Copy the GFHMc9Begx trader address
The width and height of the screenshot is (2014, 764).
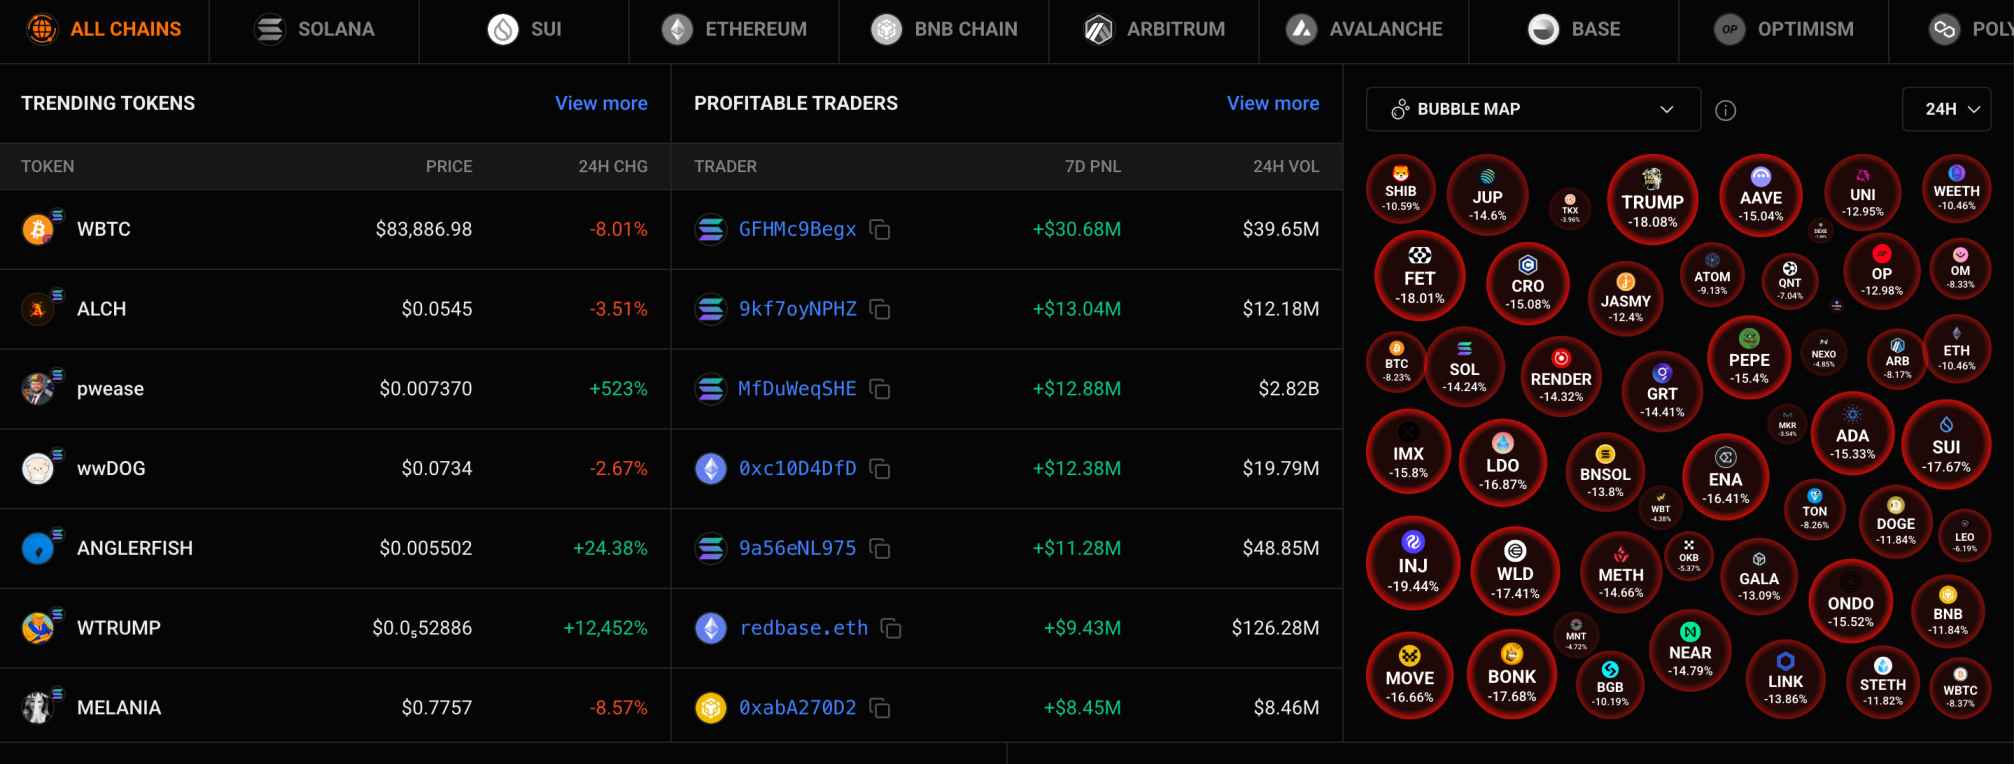pos(880,230)
